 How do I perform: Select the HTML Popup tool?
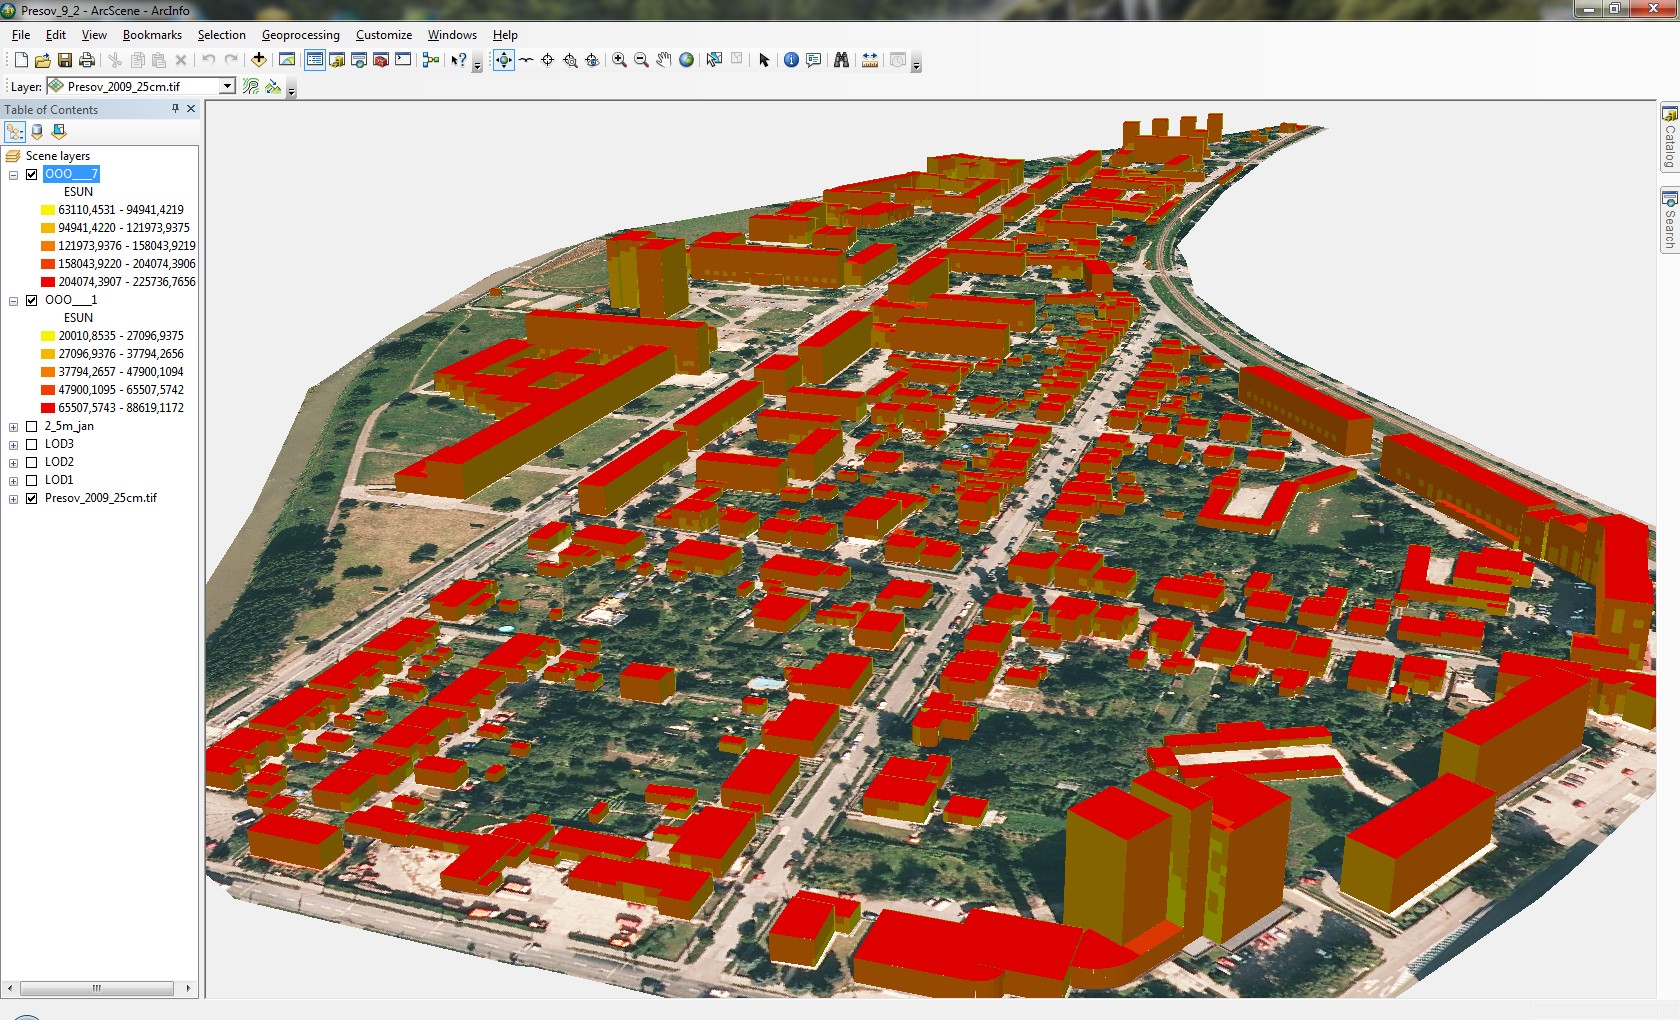[x=814, y=60]
